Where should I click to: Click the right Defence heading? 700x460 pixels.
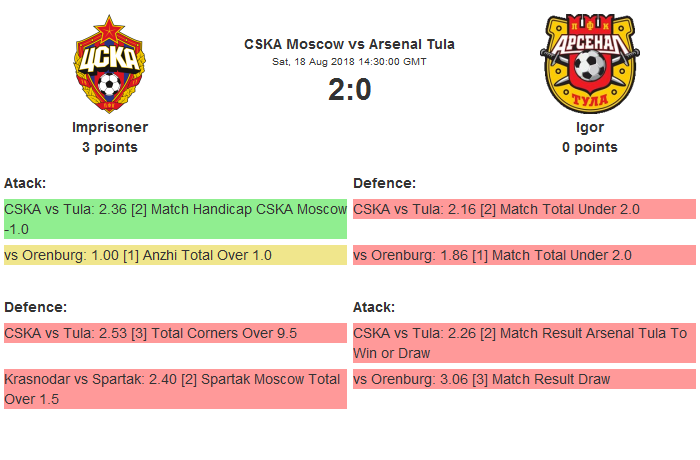tap(384, 183)
